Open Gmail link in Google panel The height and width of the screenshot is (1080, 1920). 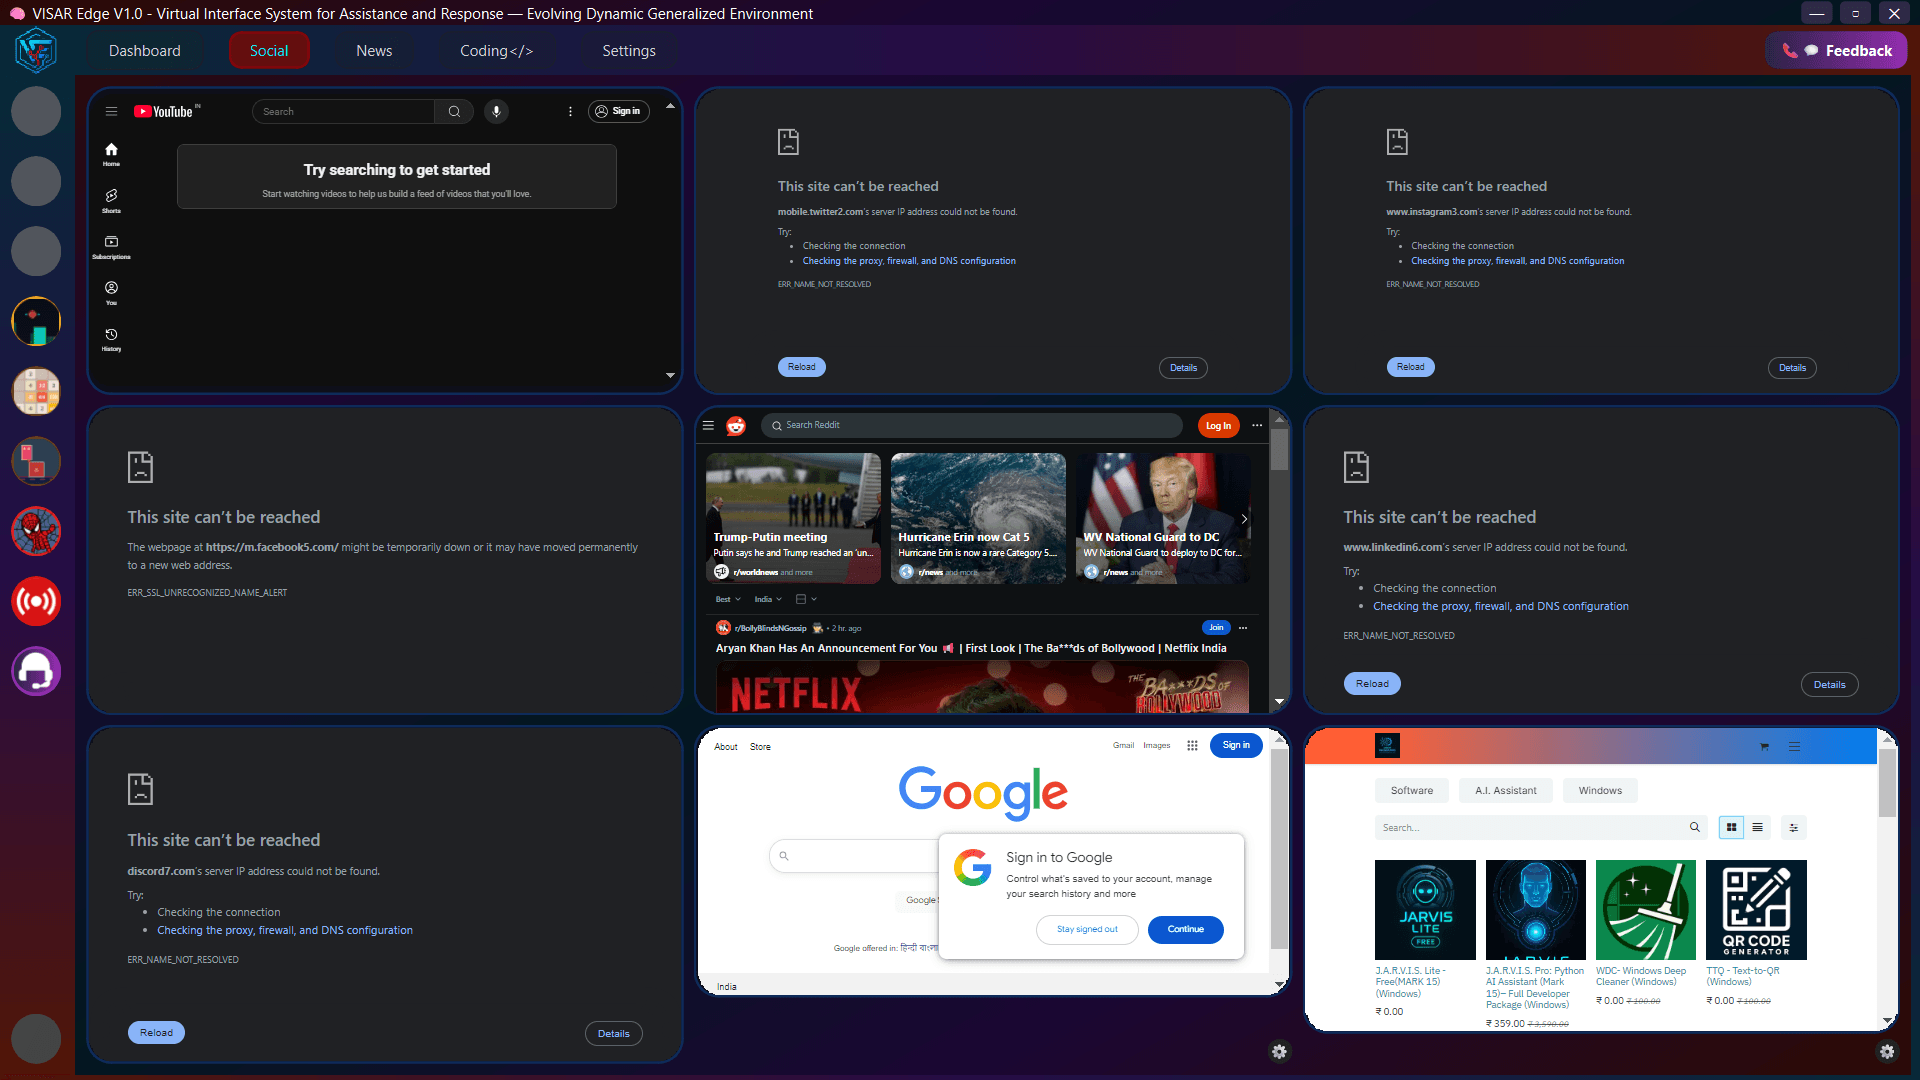[1123, 745]
